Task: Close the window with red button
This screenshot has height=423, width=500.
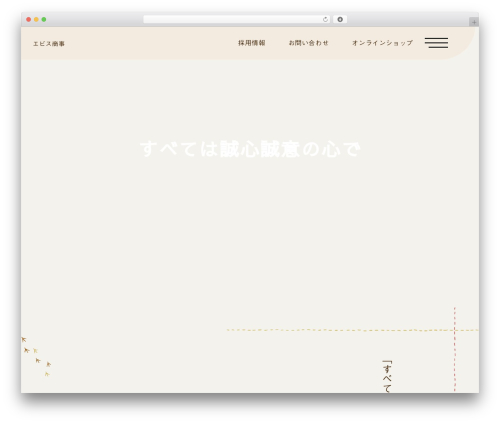Action: 29,20
